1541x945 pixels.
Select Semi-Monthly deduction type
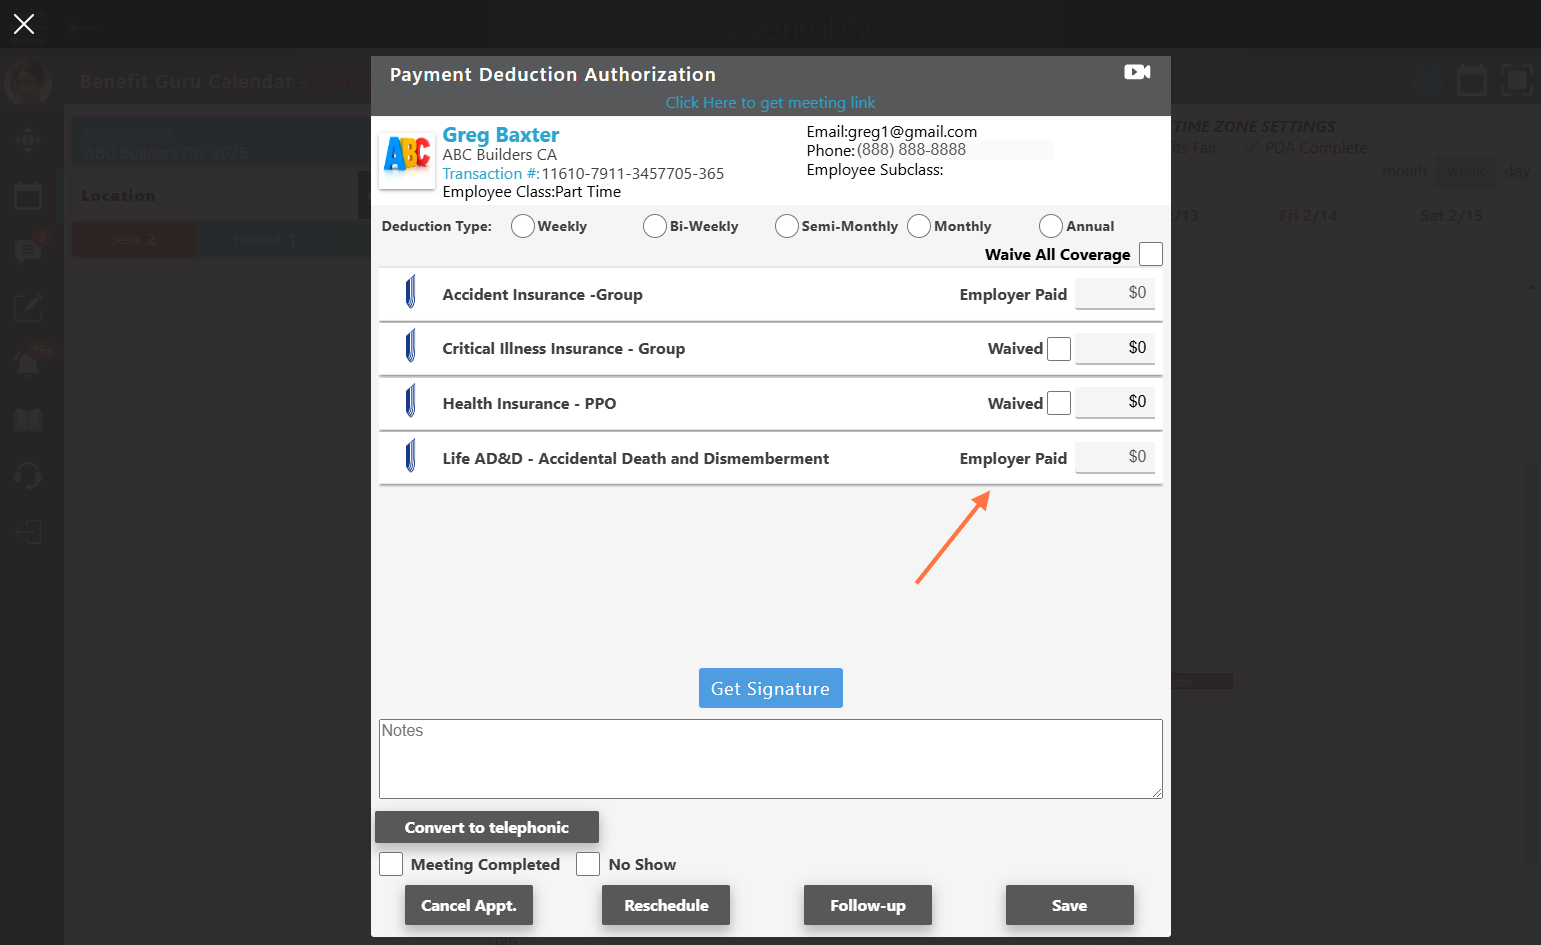click(787, 226)
